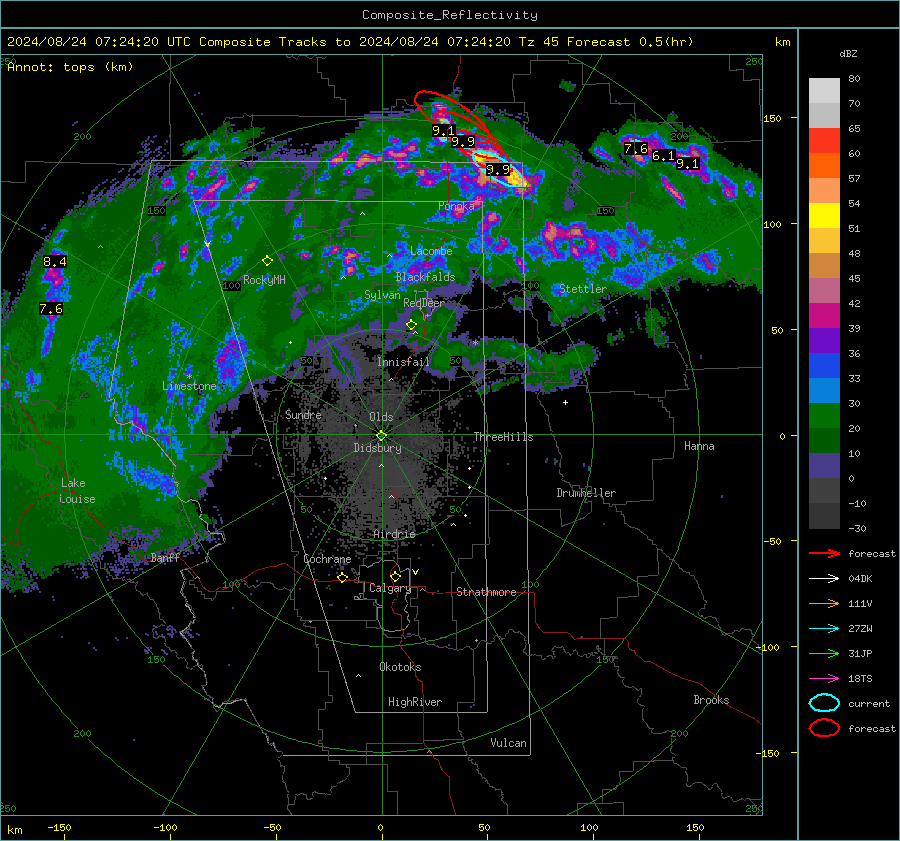Click the Stettler map label
The height and width of the screenshot is (841, 900).
click(x=583, y=289)
